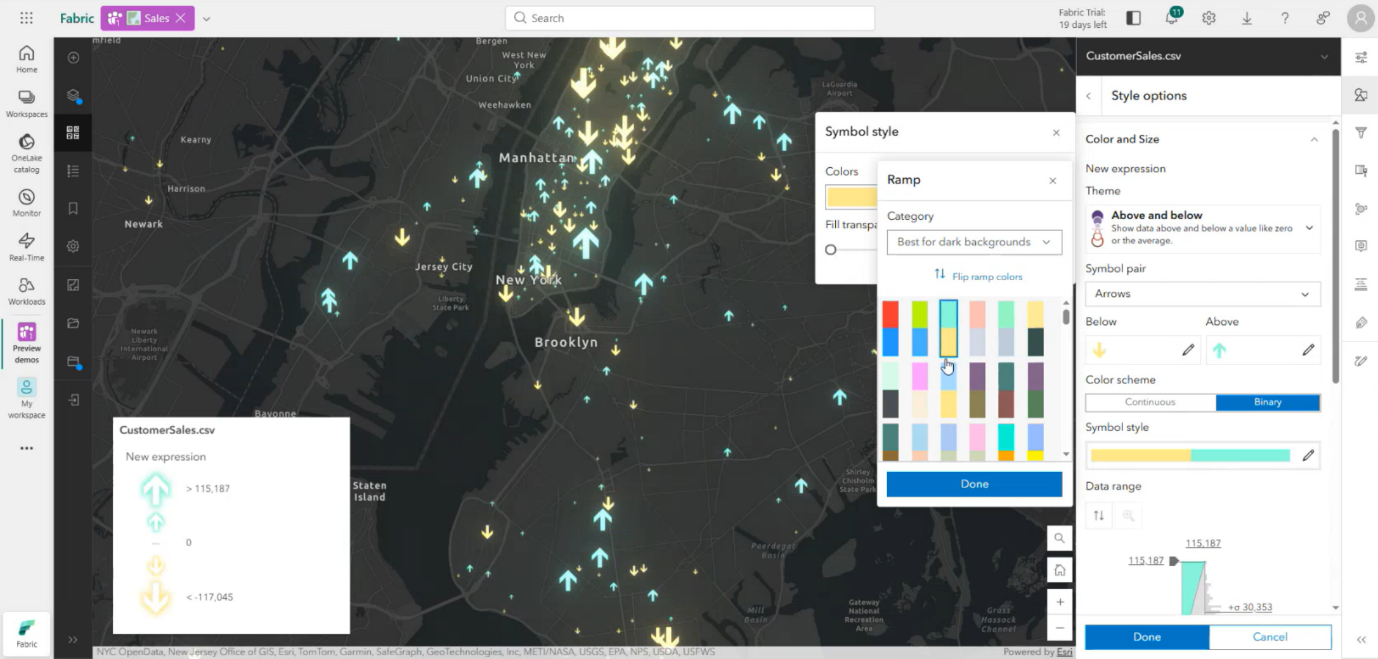The height and width of the screenshot is (659, 1378).
Task: Open the Best for dark backgrounds category dropdown
Action: pyautogui.click(x=974, y=242)
